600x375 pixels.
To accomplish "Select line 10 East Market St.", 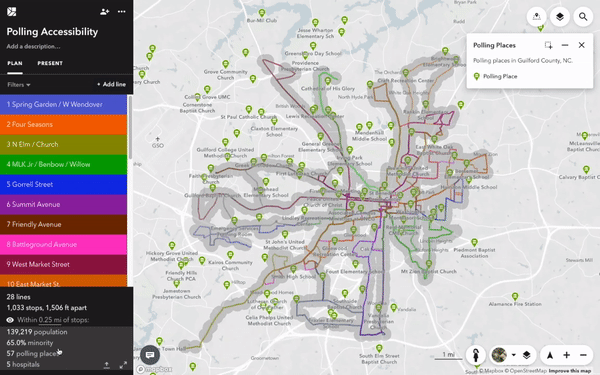I will (63, 281).
